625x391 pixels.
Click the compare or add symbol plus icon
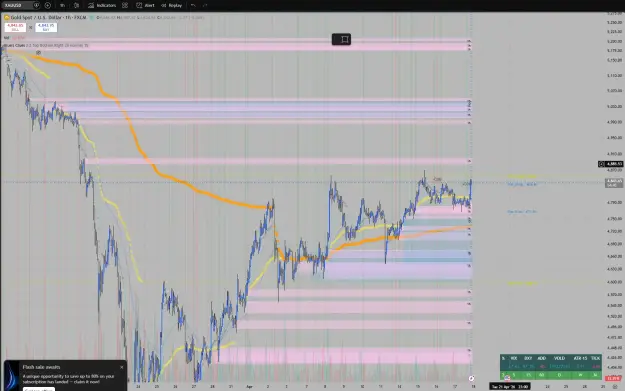pos(48,5)
